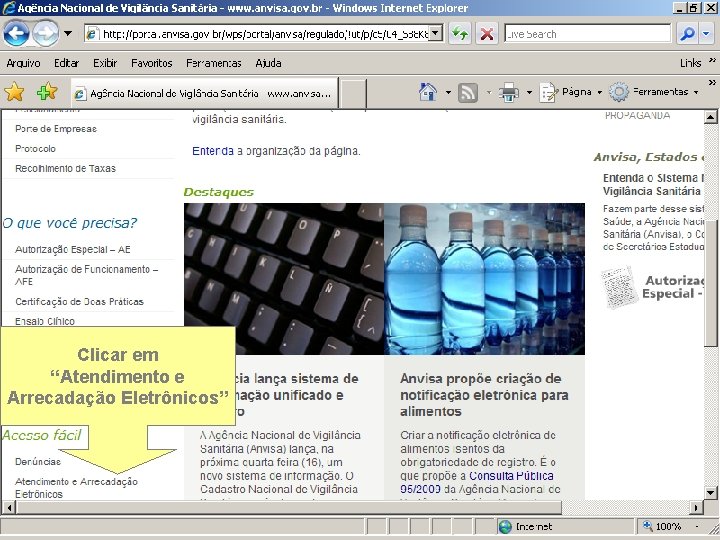The width and height of the screenshot is (720, 540).
Task: Click the red Stop loading icon
Action: point(487,34)
